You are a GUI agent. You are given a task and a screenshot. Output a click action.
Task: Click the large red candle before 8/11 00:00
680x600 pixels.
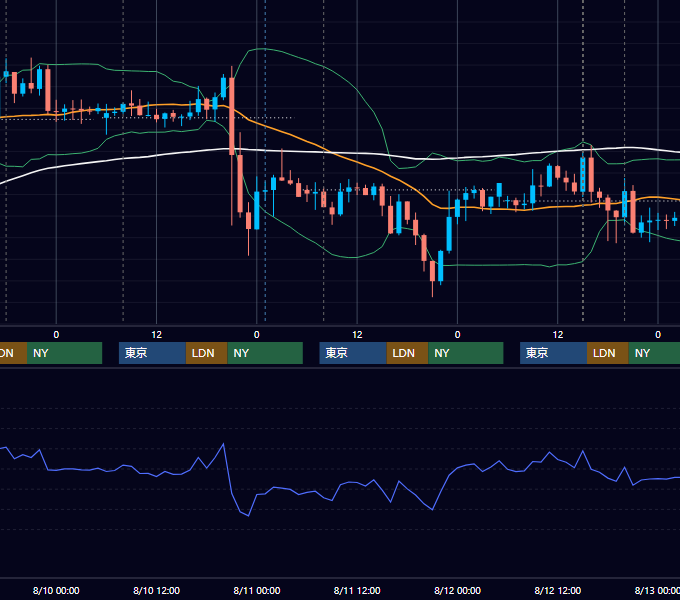coord(232,116)
